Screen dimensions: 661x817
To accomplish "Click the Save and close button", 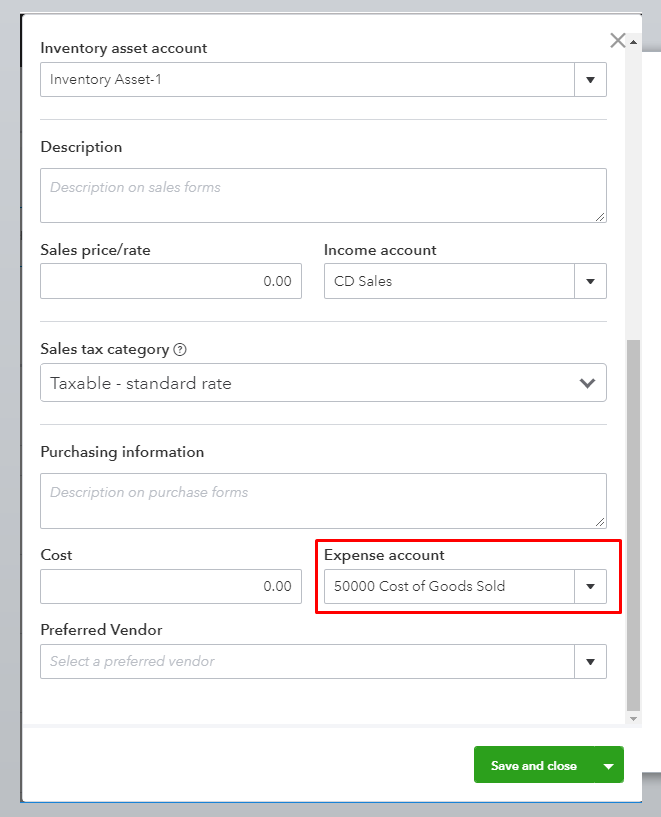I will [x=533, y=765].
